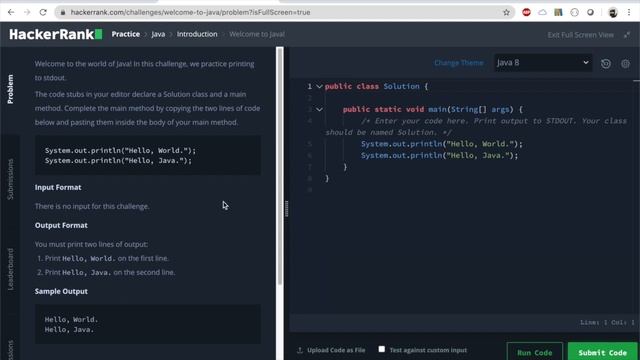The image size is (640, 360).
Task: Click the Output Format heading
Action: (x=61, y=225)
